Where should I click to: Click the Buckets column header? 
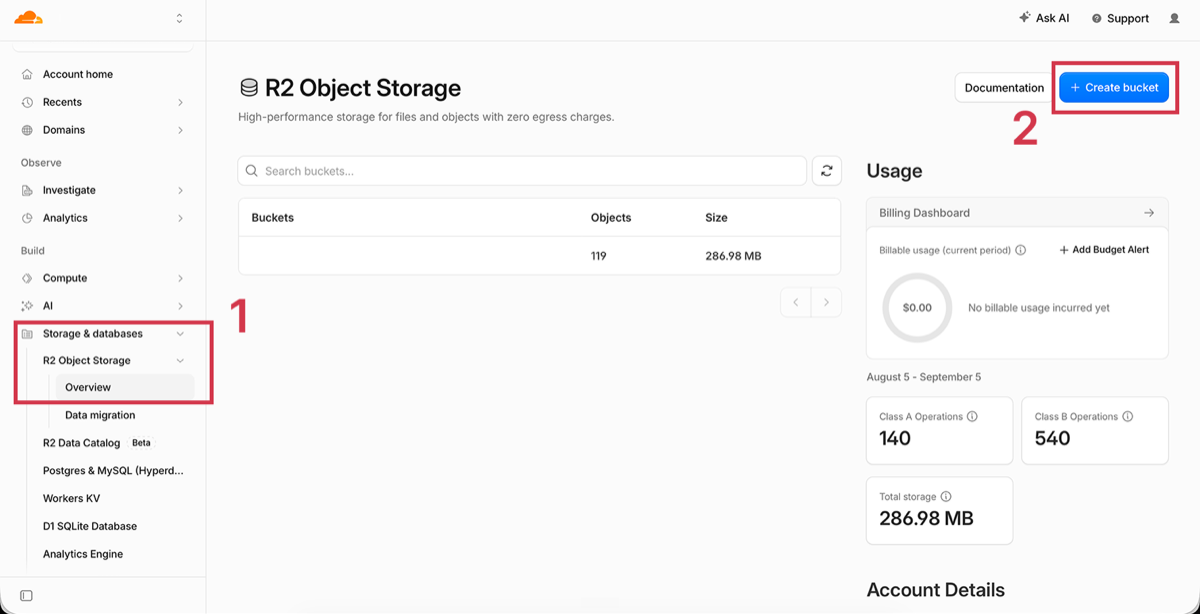click(x=273, y=217)
